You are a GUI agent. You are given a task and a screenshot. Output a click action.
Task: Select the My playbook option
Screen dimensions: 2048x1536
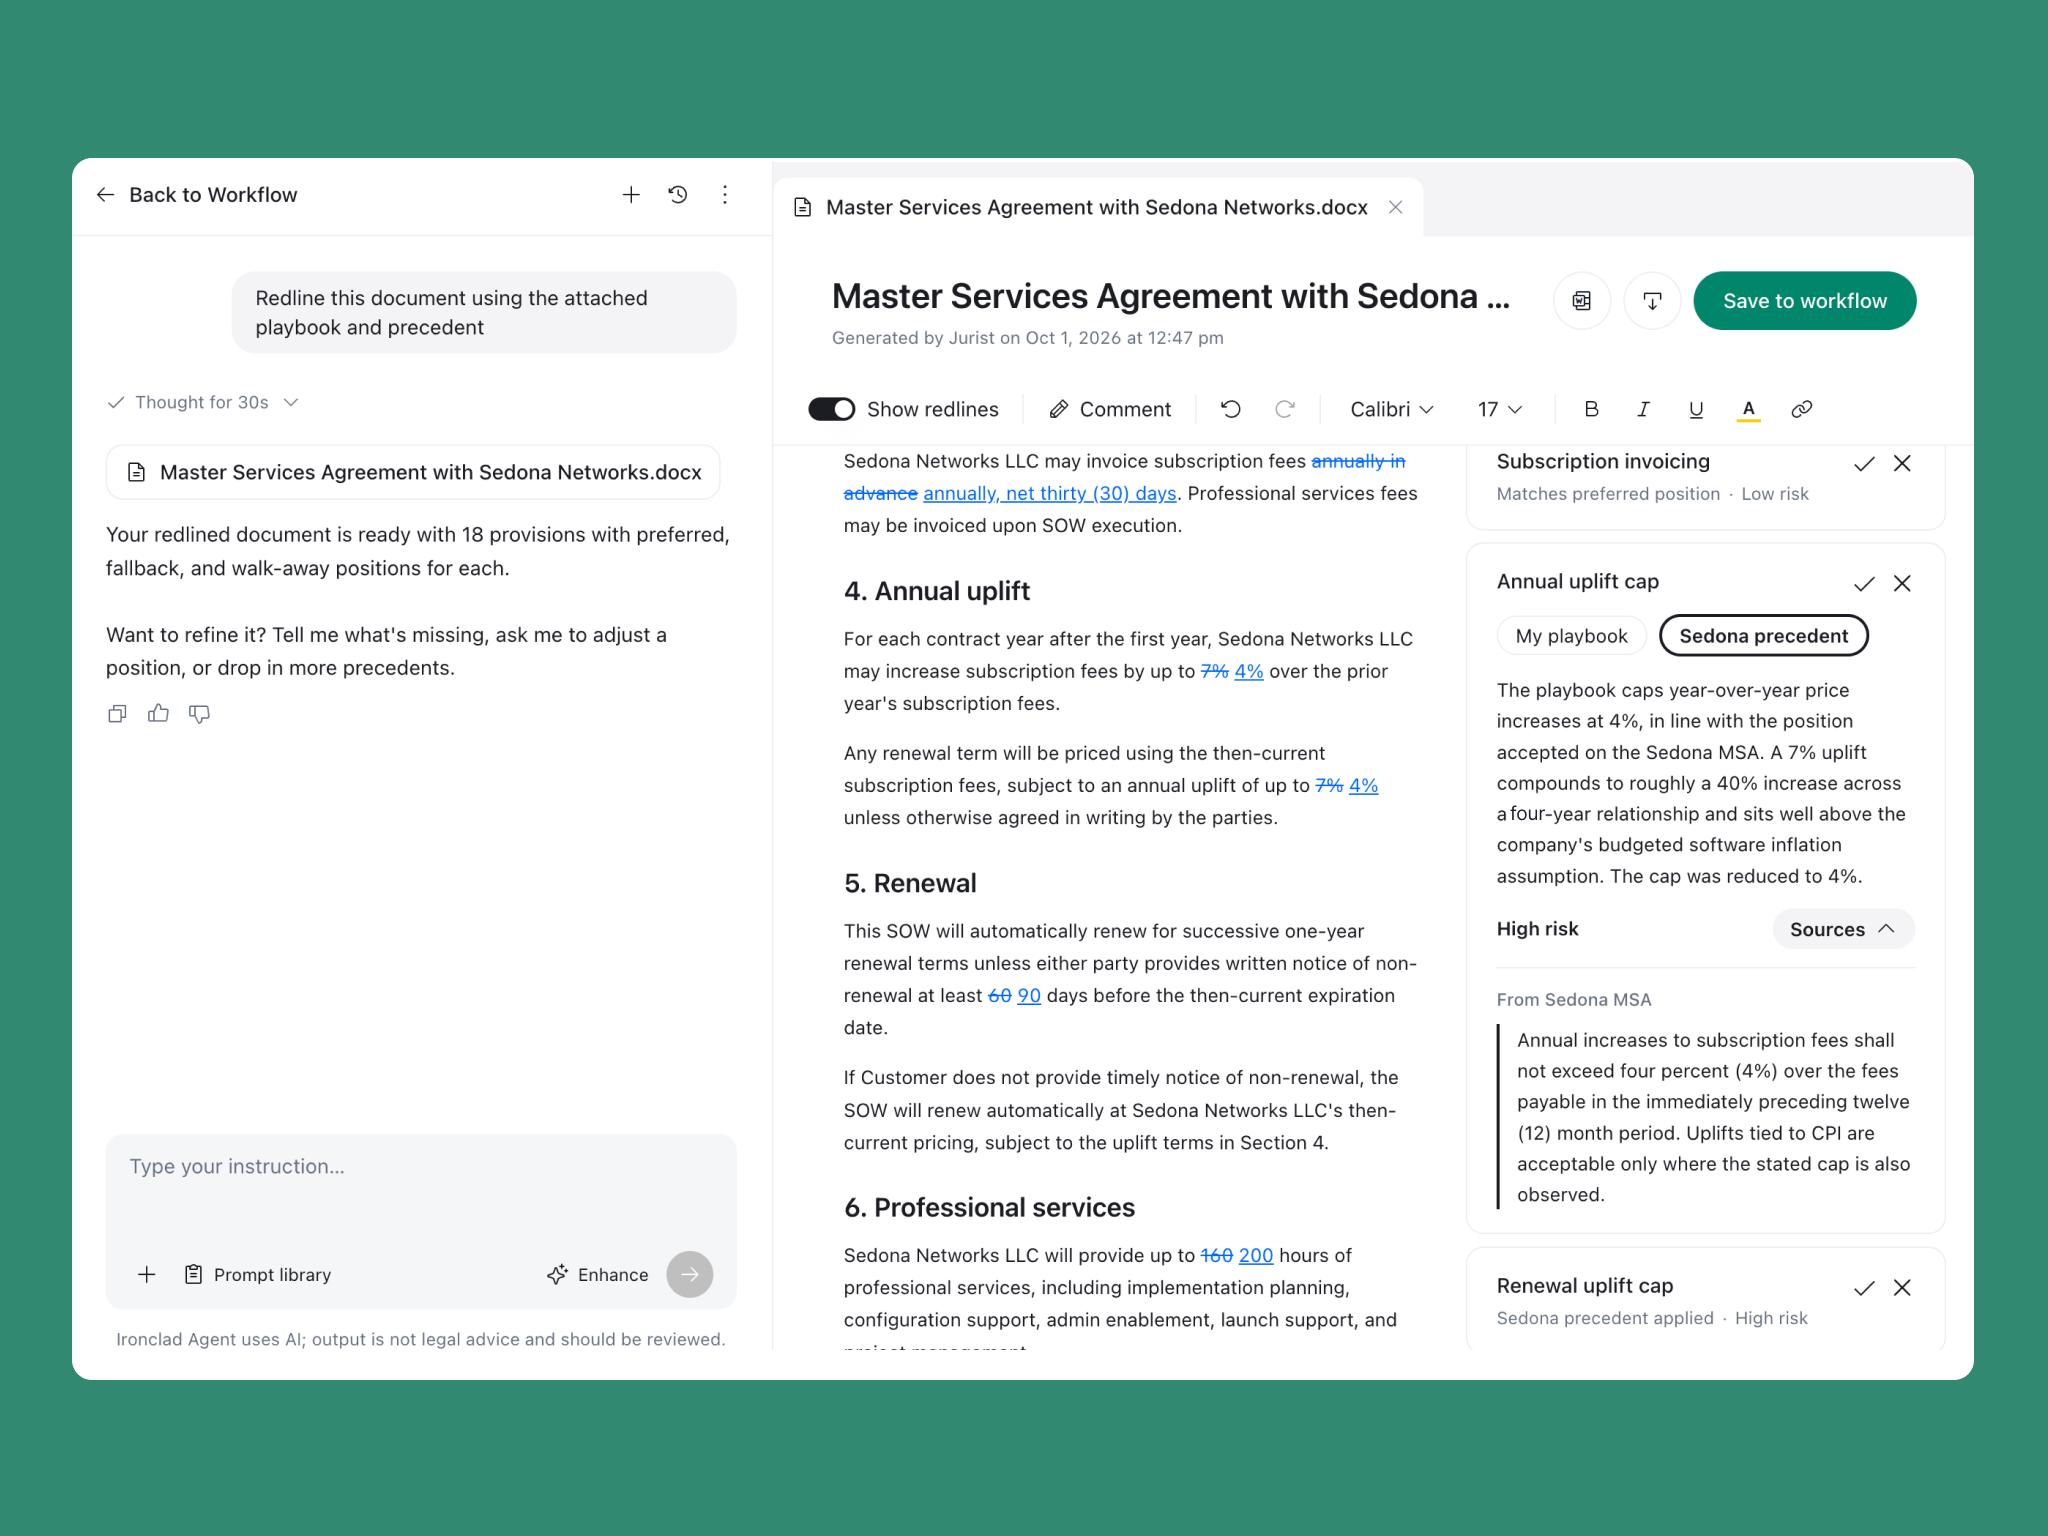tap(1571, 636)
